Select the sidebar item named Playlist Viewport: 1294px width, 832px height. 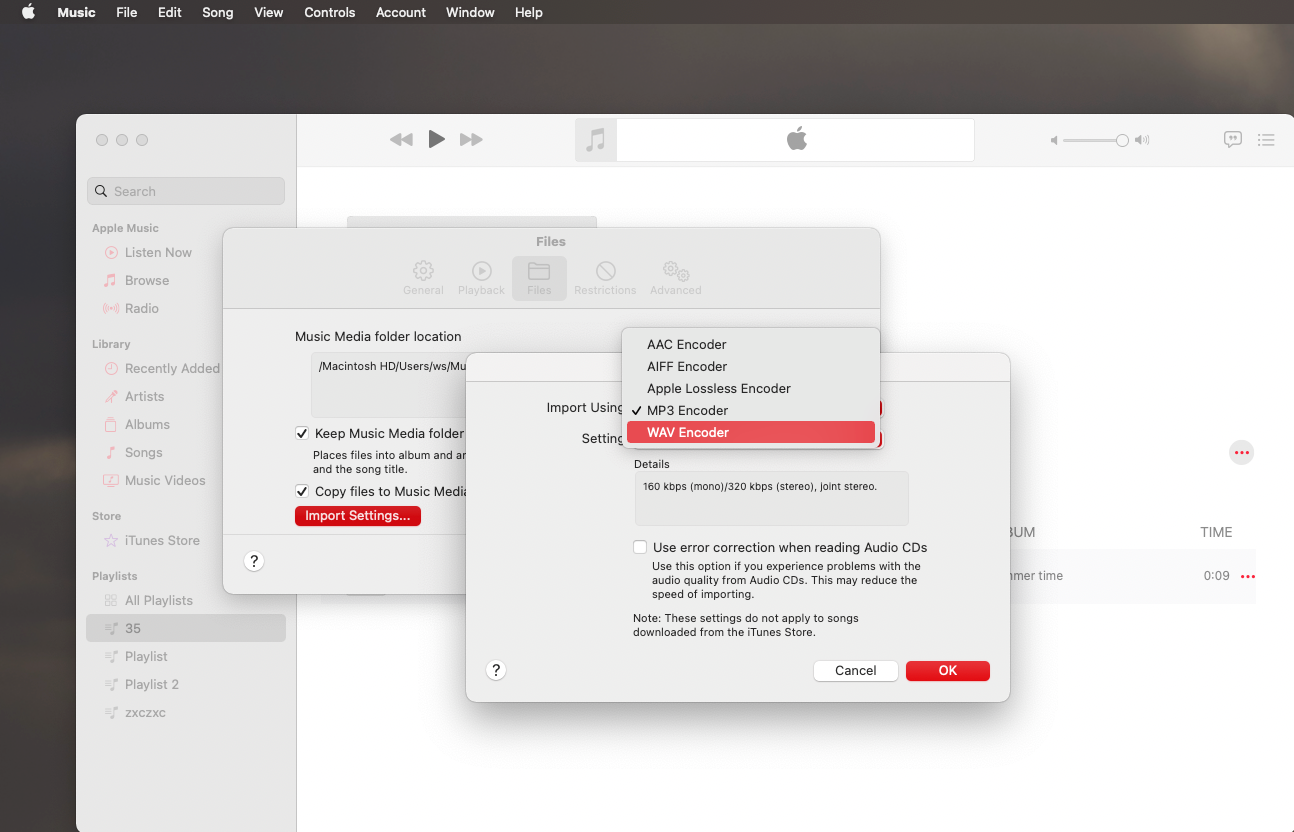(x=146, y=656)
